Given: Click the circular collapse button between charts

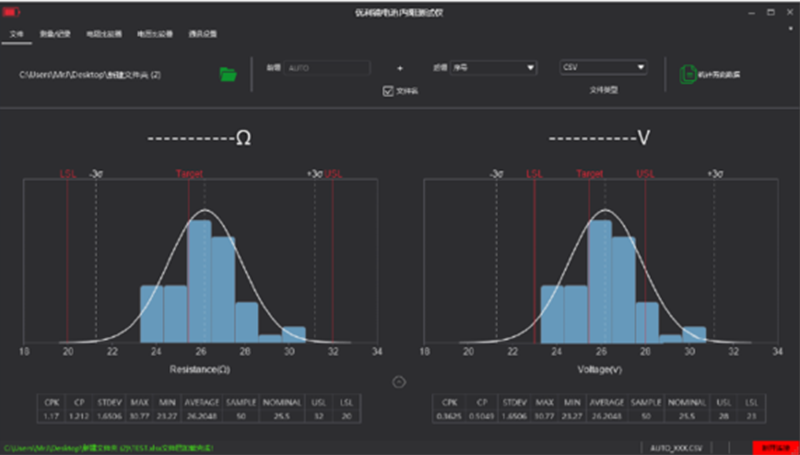Looking at the screenshot, I should point(399,381).
